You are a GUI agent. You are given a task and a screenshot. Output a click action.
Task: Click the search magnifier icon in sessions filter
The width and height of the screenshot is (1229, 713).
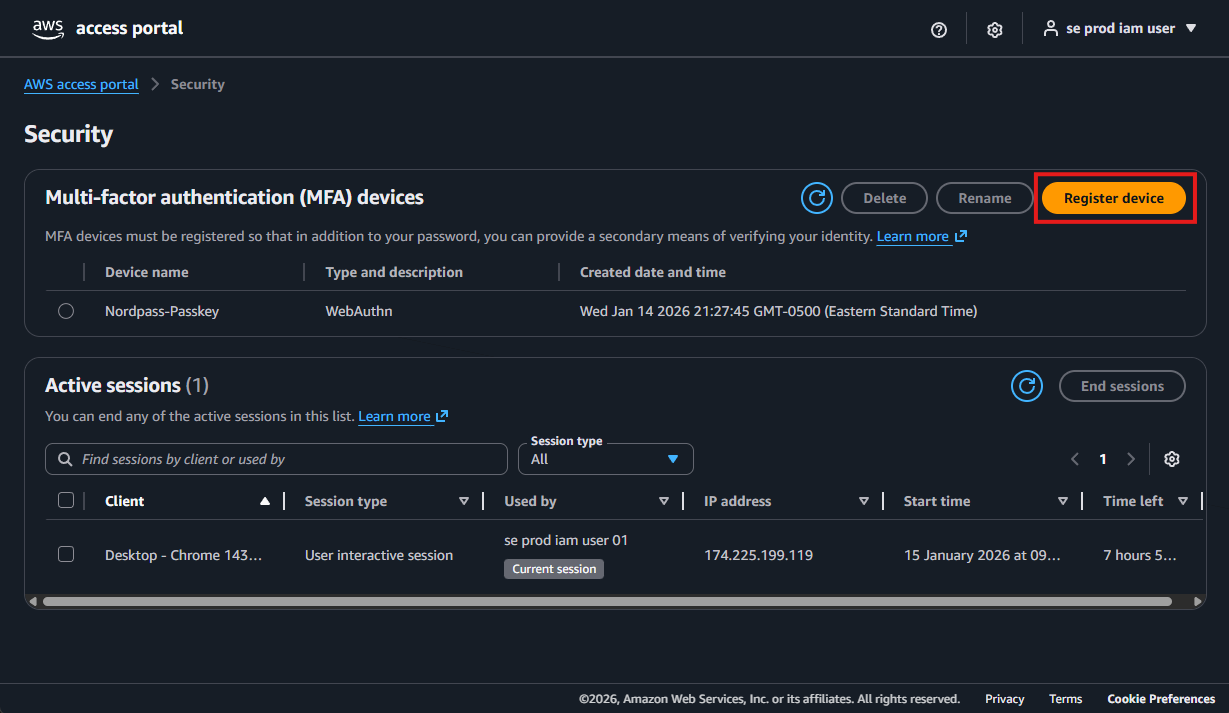point(65,459)
